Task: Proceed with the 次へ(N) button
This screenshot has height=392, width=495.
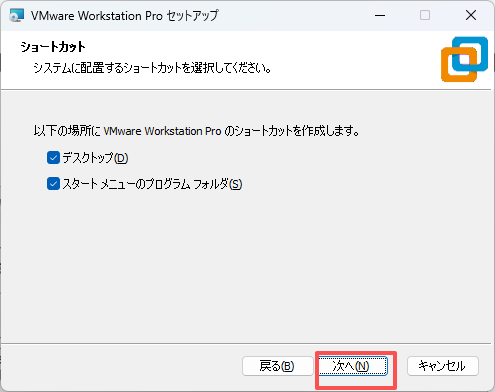Action: tap(353, 366)
